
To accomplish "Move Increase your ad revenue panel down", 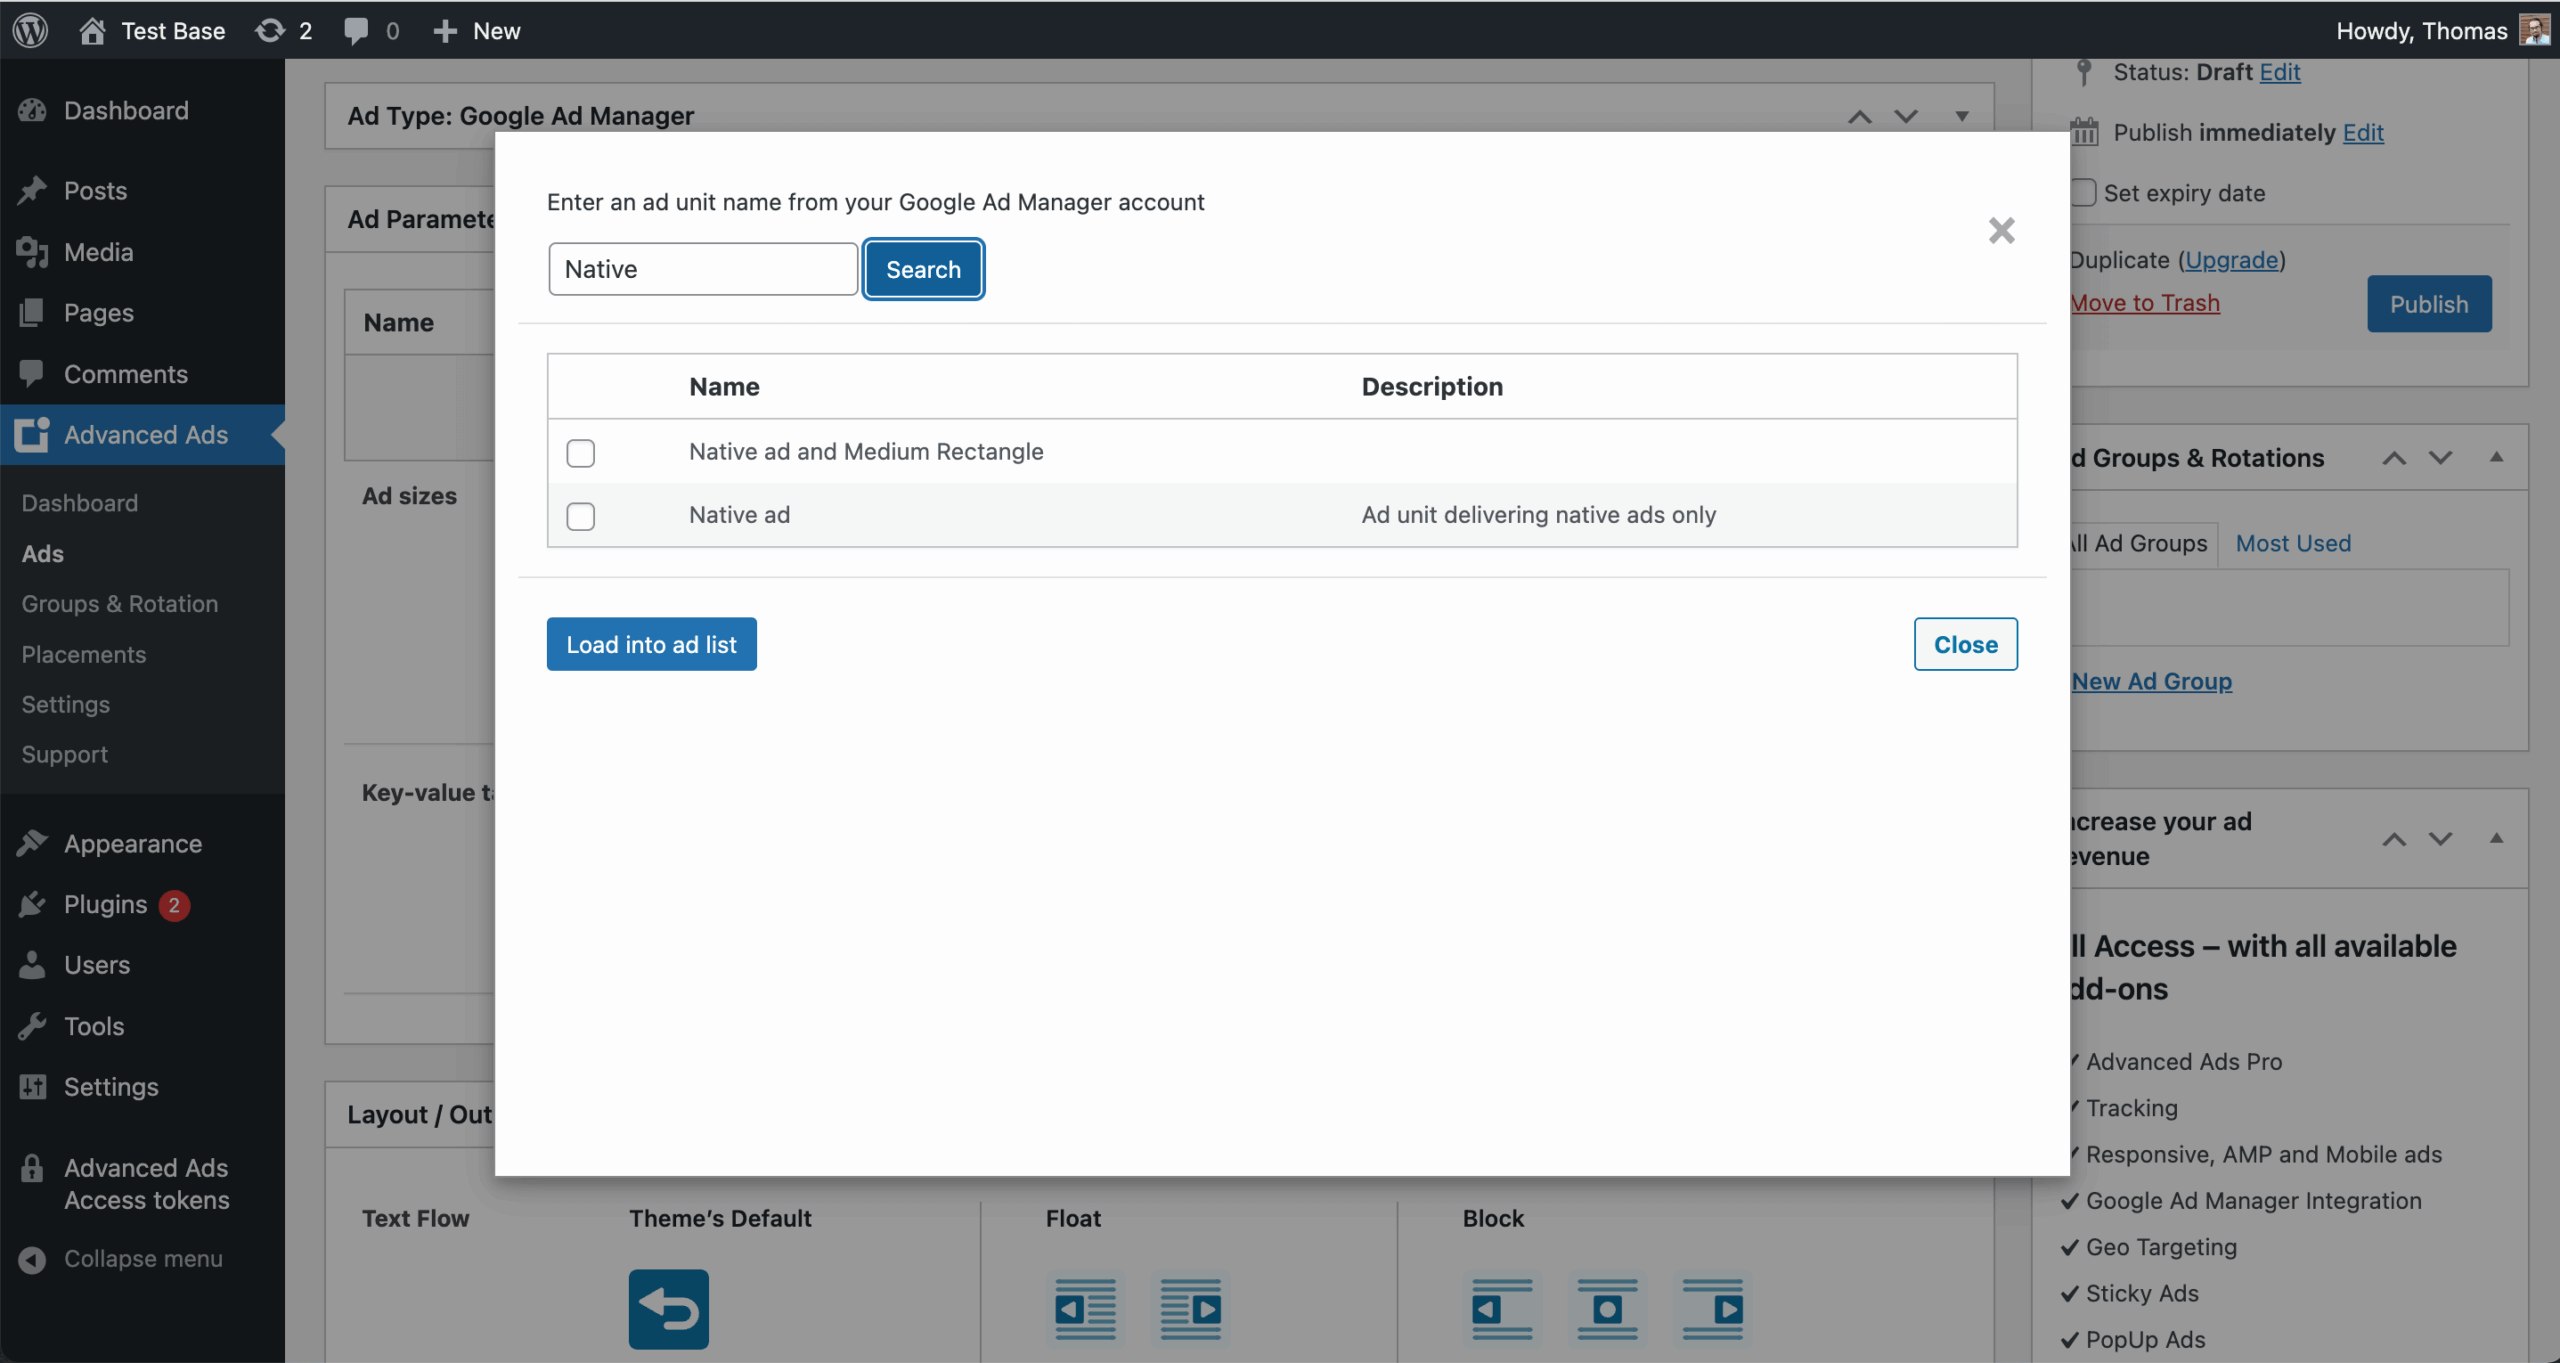I will 2440,839.
